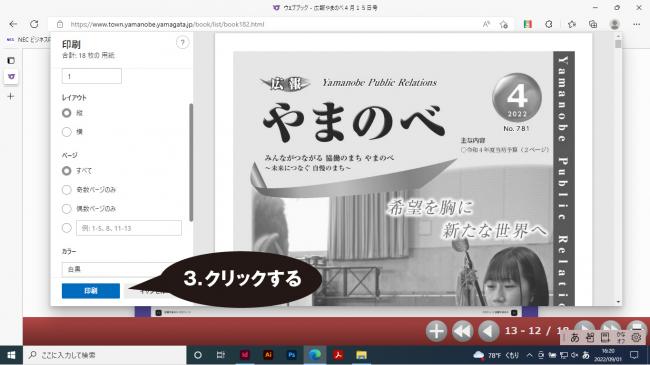
Task: Open taskbar clock showing 2022/09/01
Action: click(608, 355)
